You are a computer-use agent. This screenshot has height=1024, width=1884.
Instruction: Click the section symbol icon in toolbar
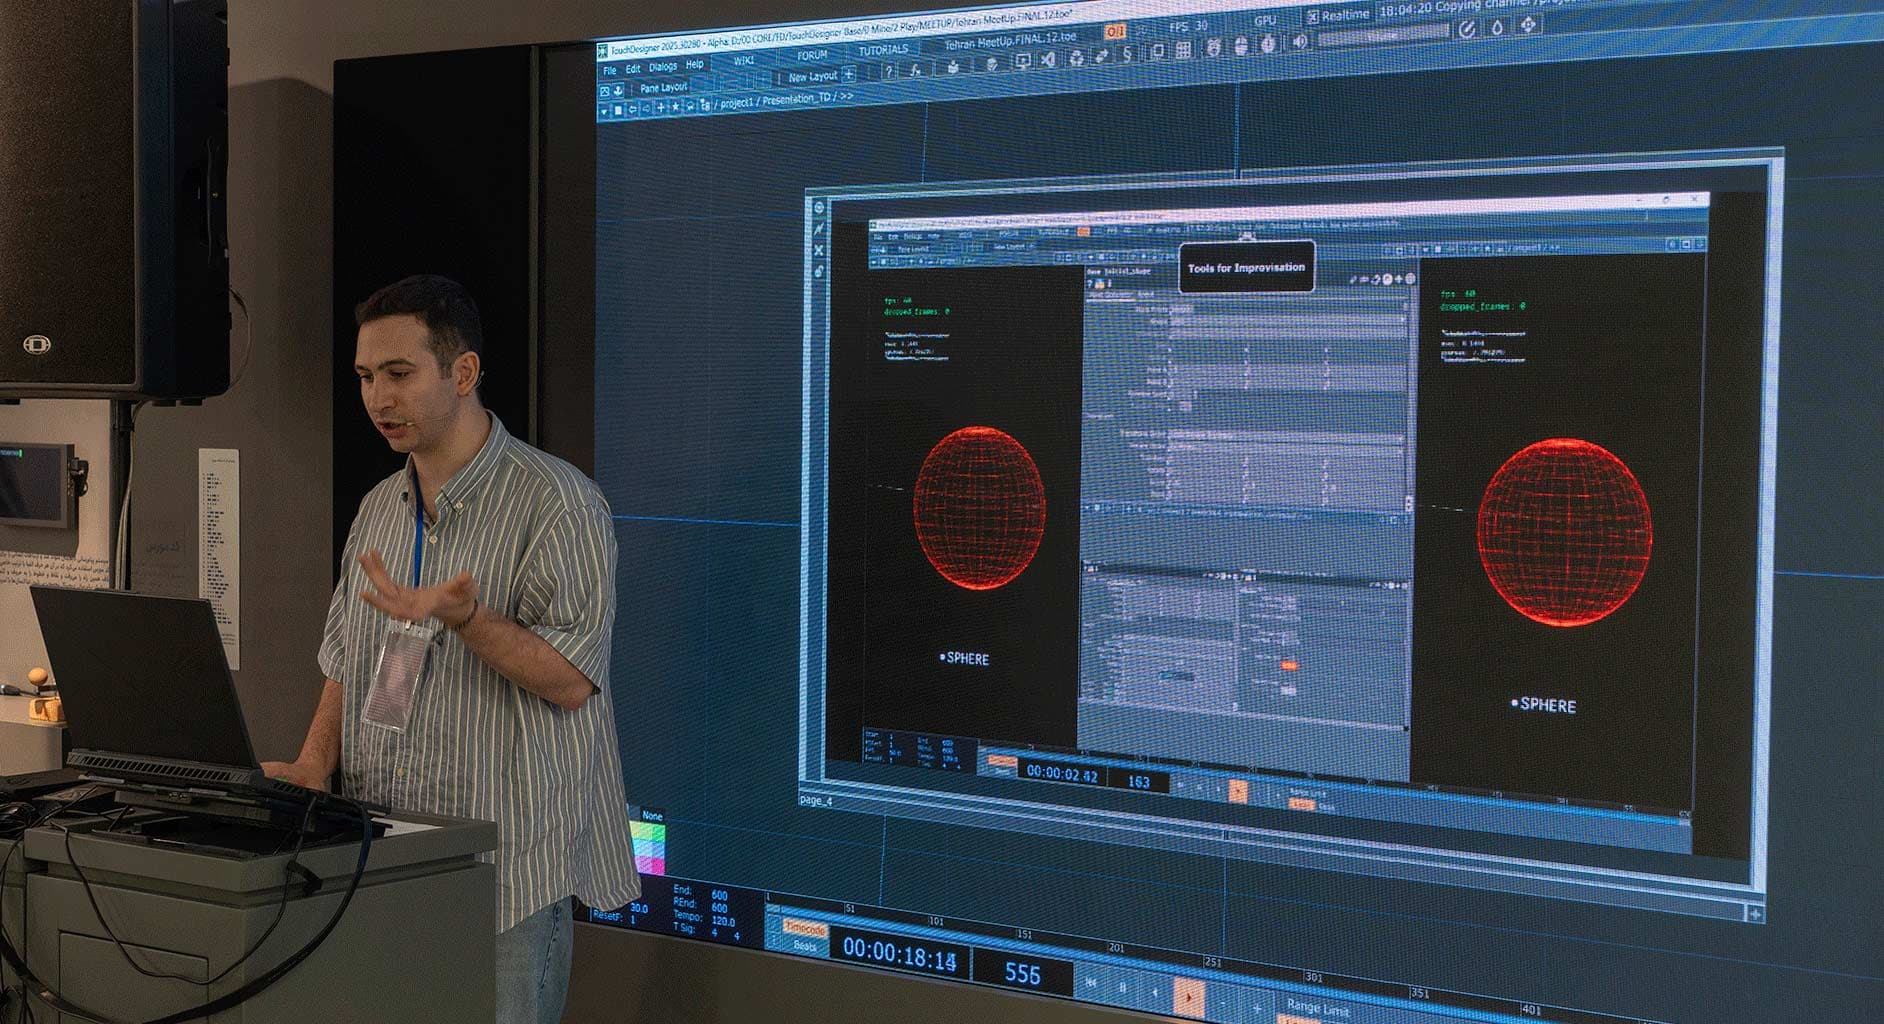(1127, 53)
